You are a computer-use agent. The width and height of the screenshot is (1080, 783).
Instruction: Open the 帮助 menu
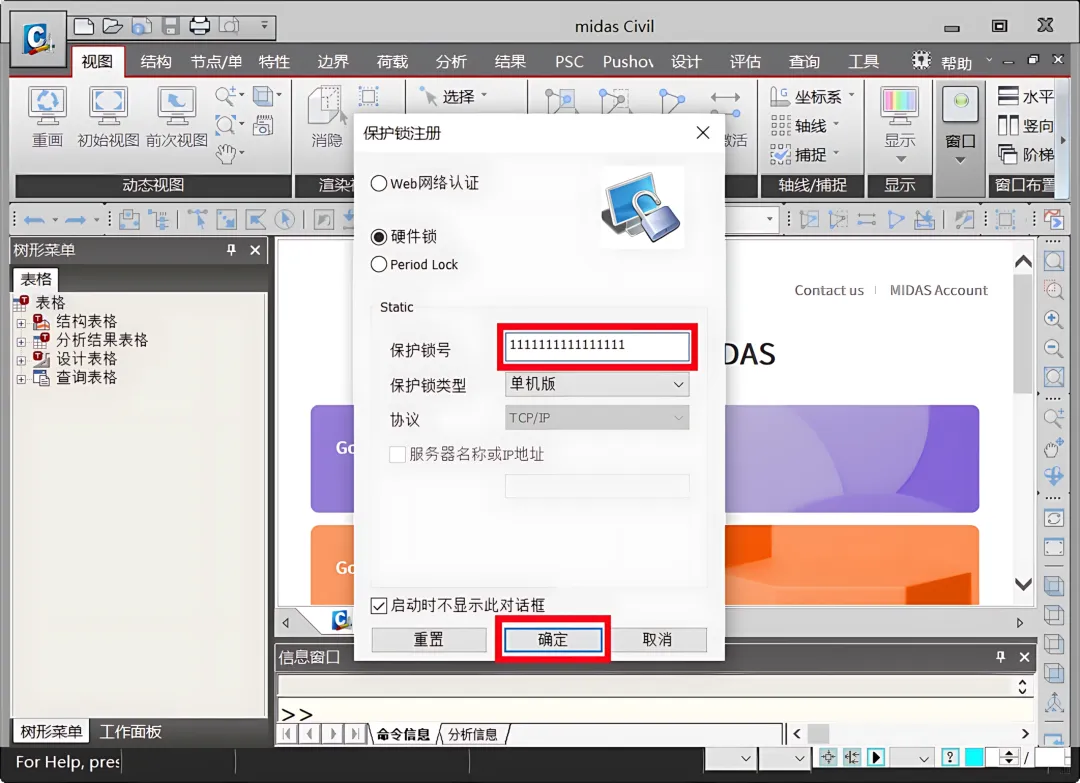pyautogui.click(x=956, y=63)
